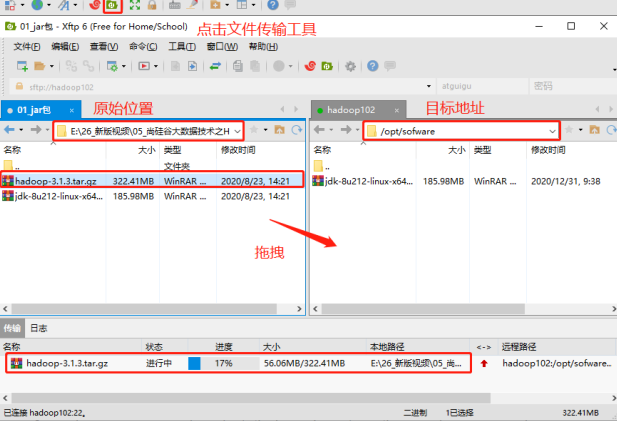Open dropdown next to session properties icon
Screen dimensions: 617x421
click(124, 66)
